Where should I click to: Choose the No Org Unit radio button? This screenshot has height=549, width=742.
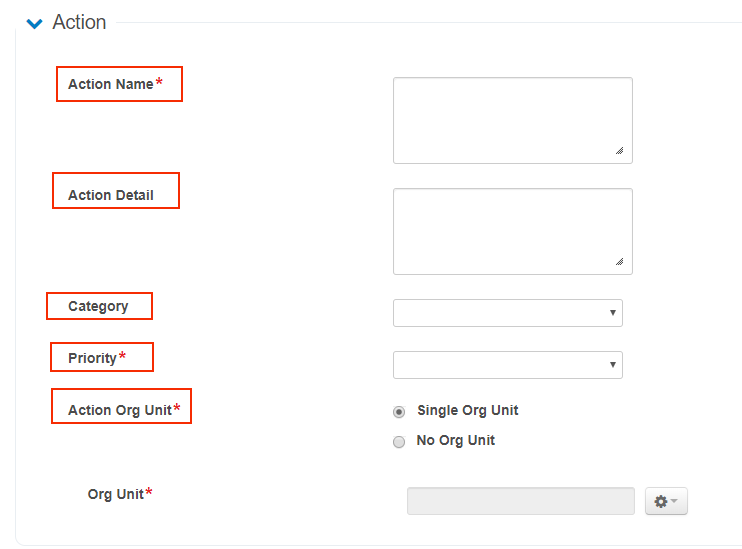coord(399,441)
